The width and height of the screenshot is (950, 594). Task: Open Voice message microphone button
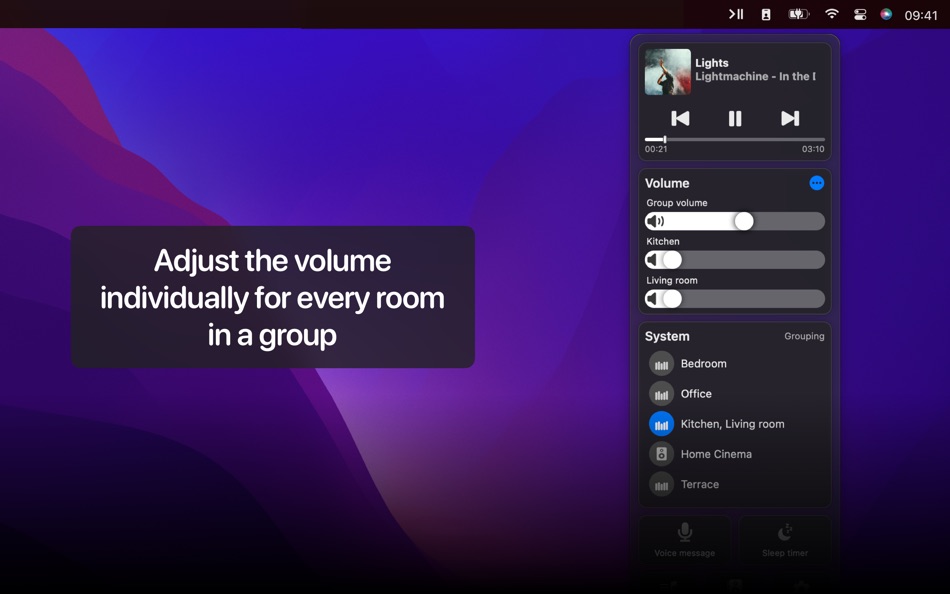(685, 539)
